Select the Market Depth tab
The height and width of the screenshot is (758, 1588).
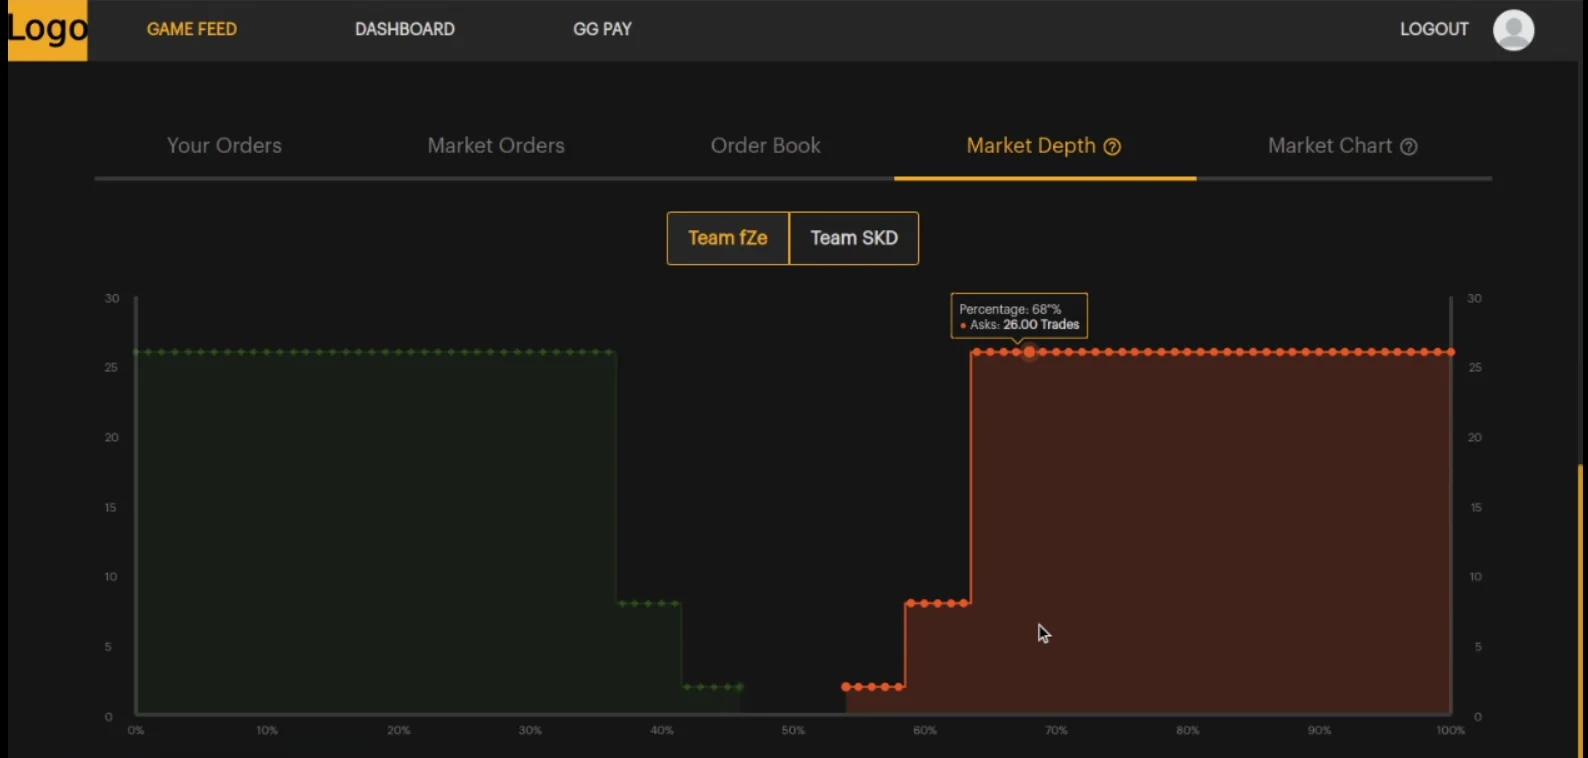[x=1030, y=146]
